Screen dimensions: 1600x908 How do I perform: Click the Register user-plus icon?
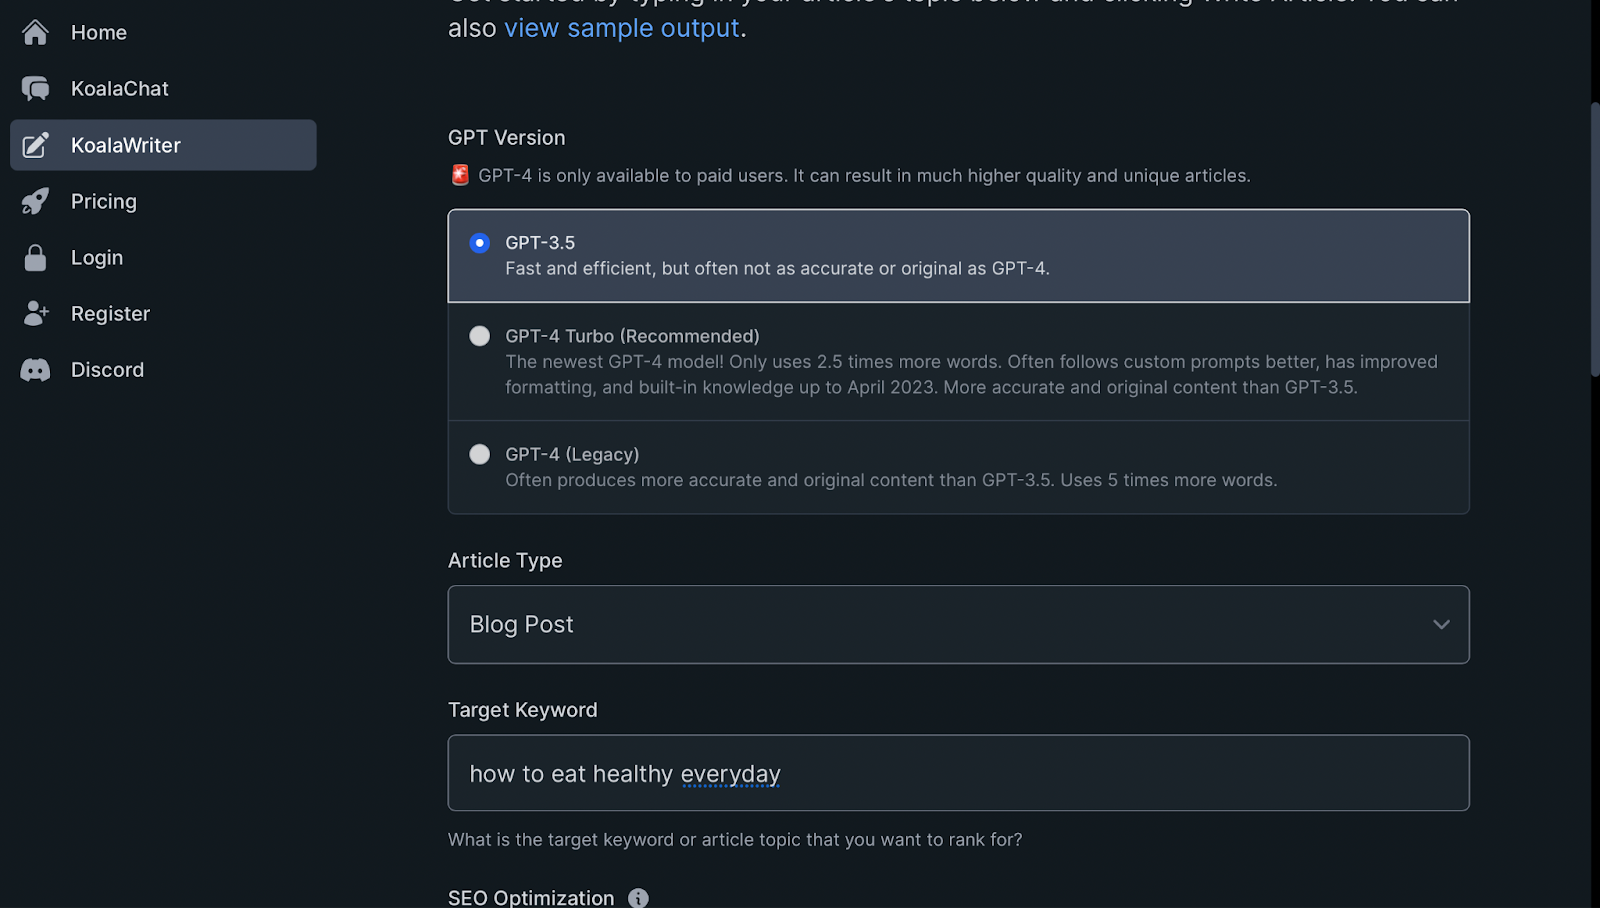coord(35,313)
